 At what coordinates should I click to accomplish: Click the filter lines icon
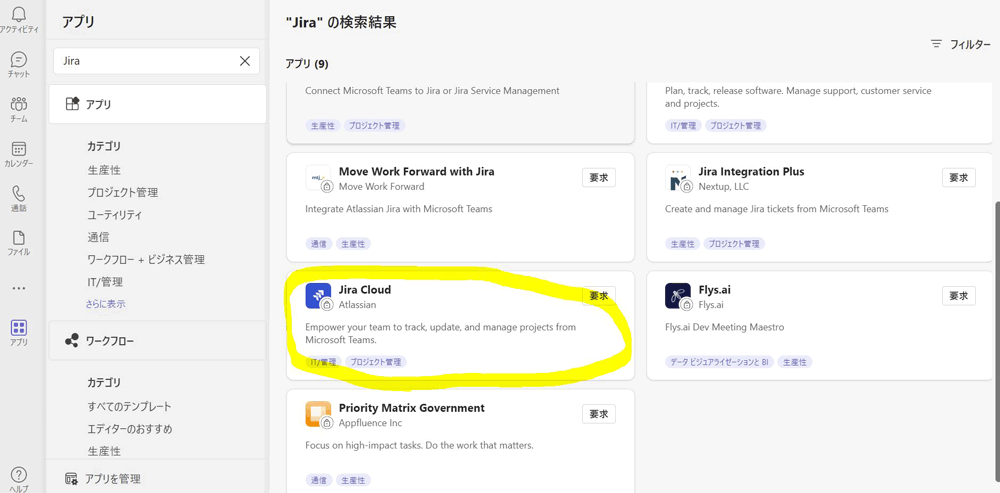pos(936,44)
